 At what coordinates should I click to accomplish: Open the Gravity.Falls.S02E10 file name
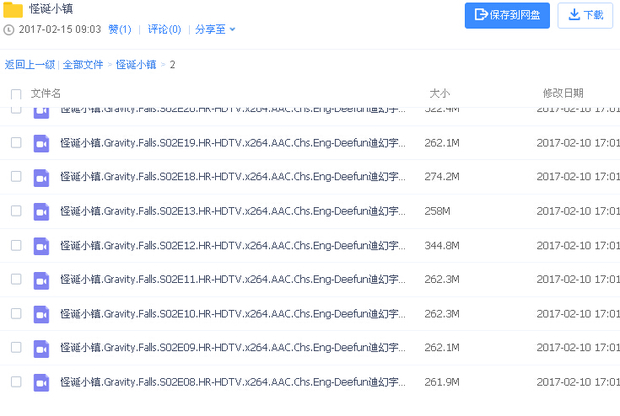point(232,314)
